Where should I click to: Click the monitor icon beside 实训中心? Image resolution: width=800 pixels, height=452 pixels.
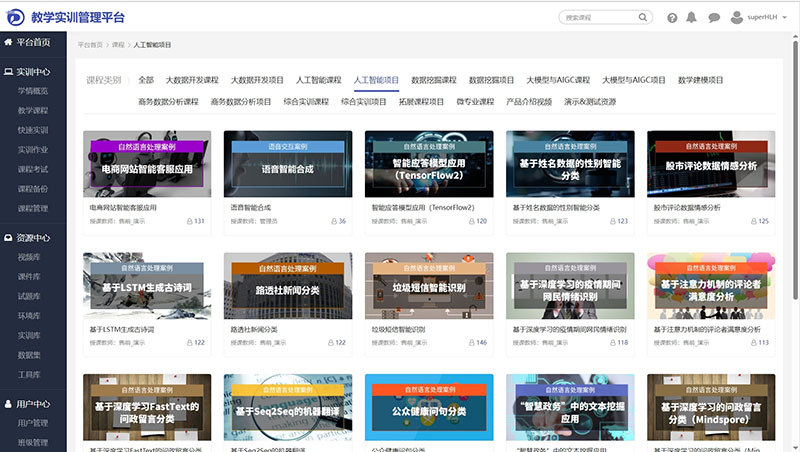tap(9, 72)
